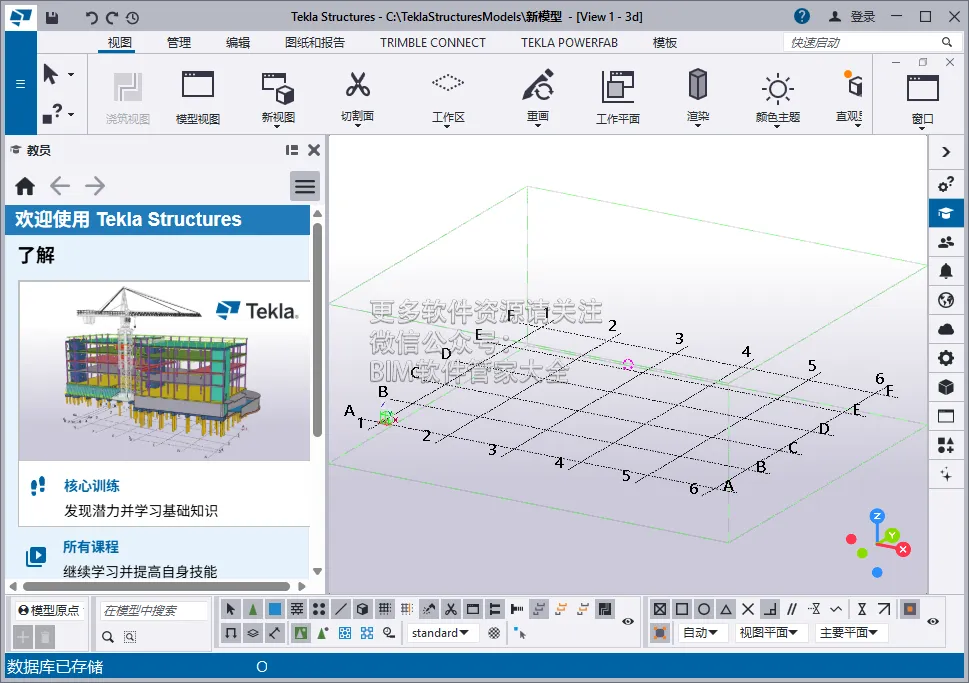Click the scissors icon in selection toolbar
Screen dimensions: 969x683
451,609
